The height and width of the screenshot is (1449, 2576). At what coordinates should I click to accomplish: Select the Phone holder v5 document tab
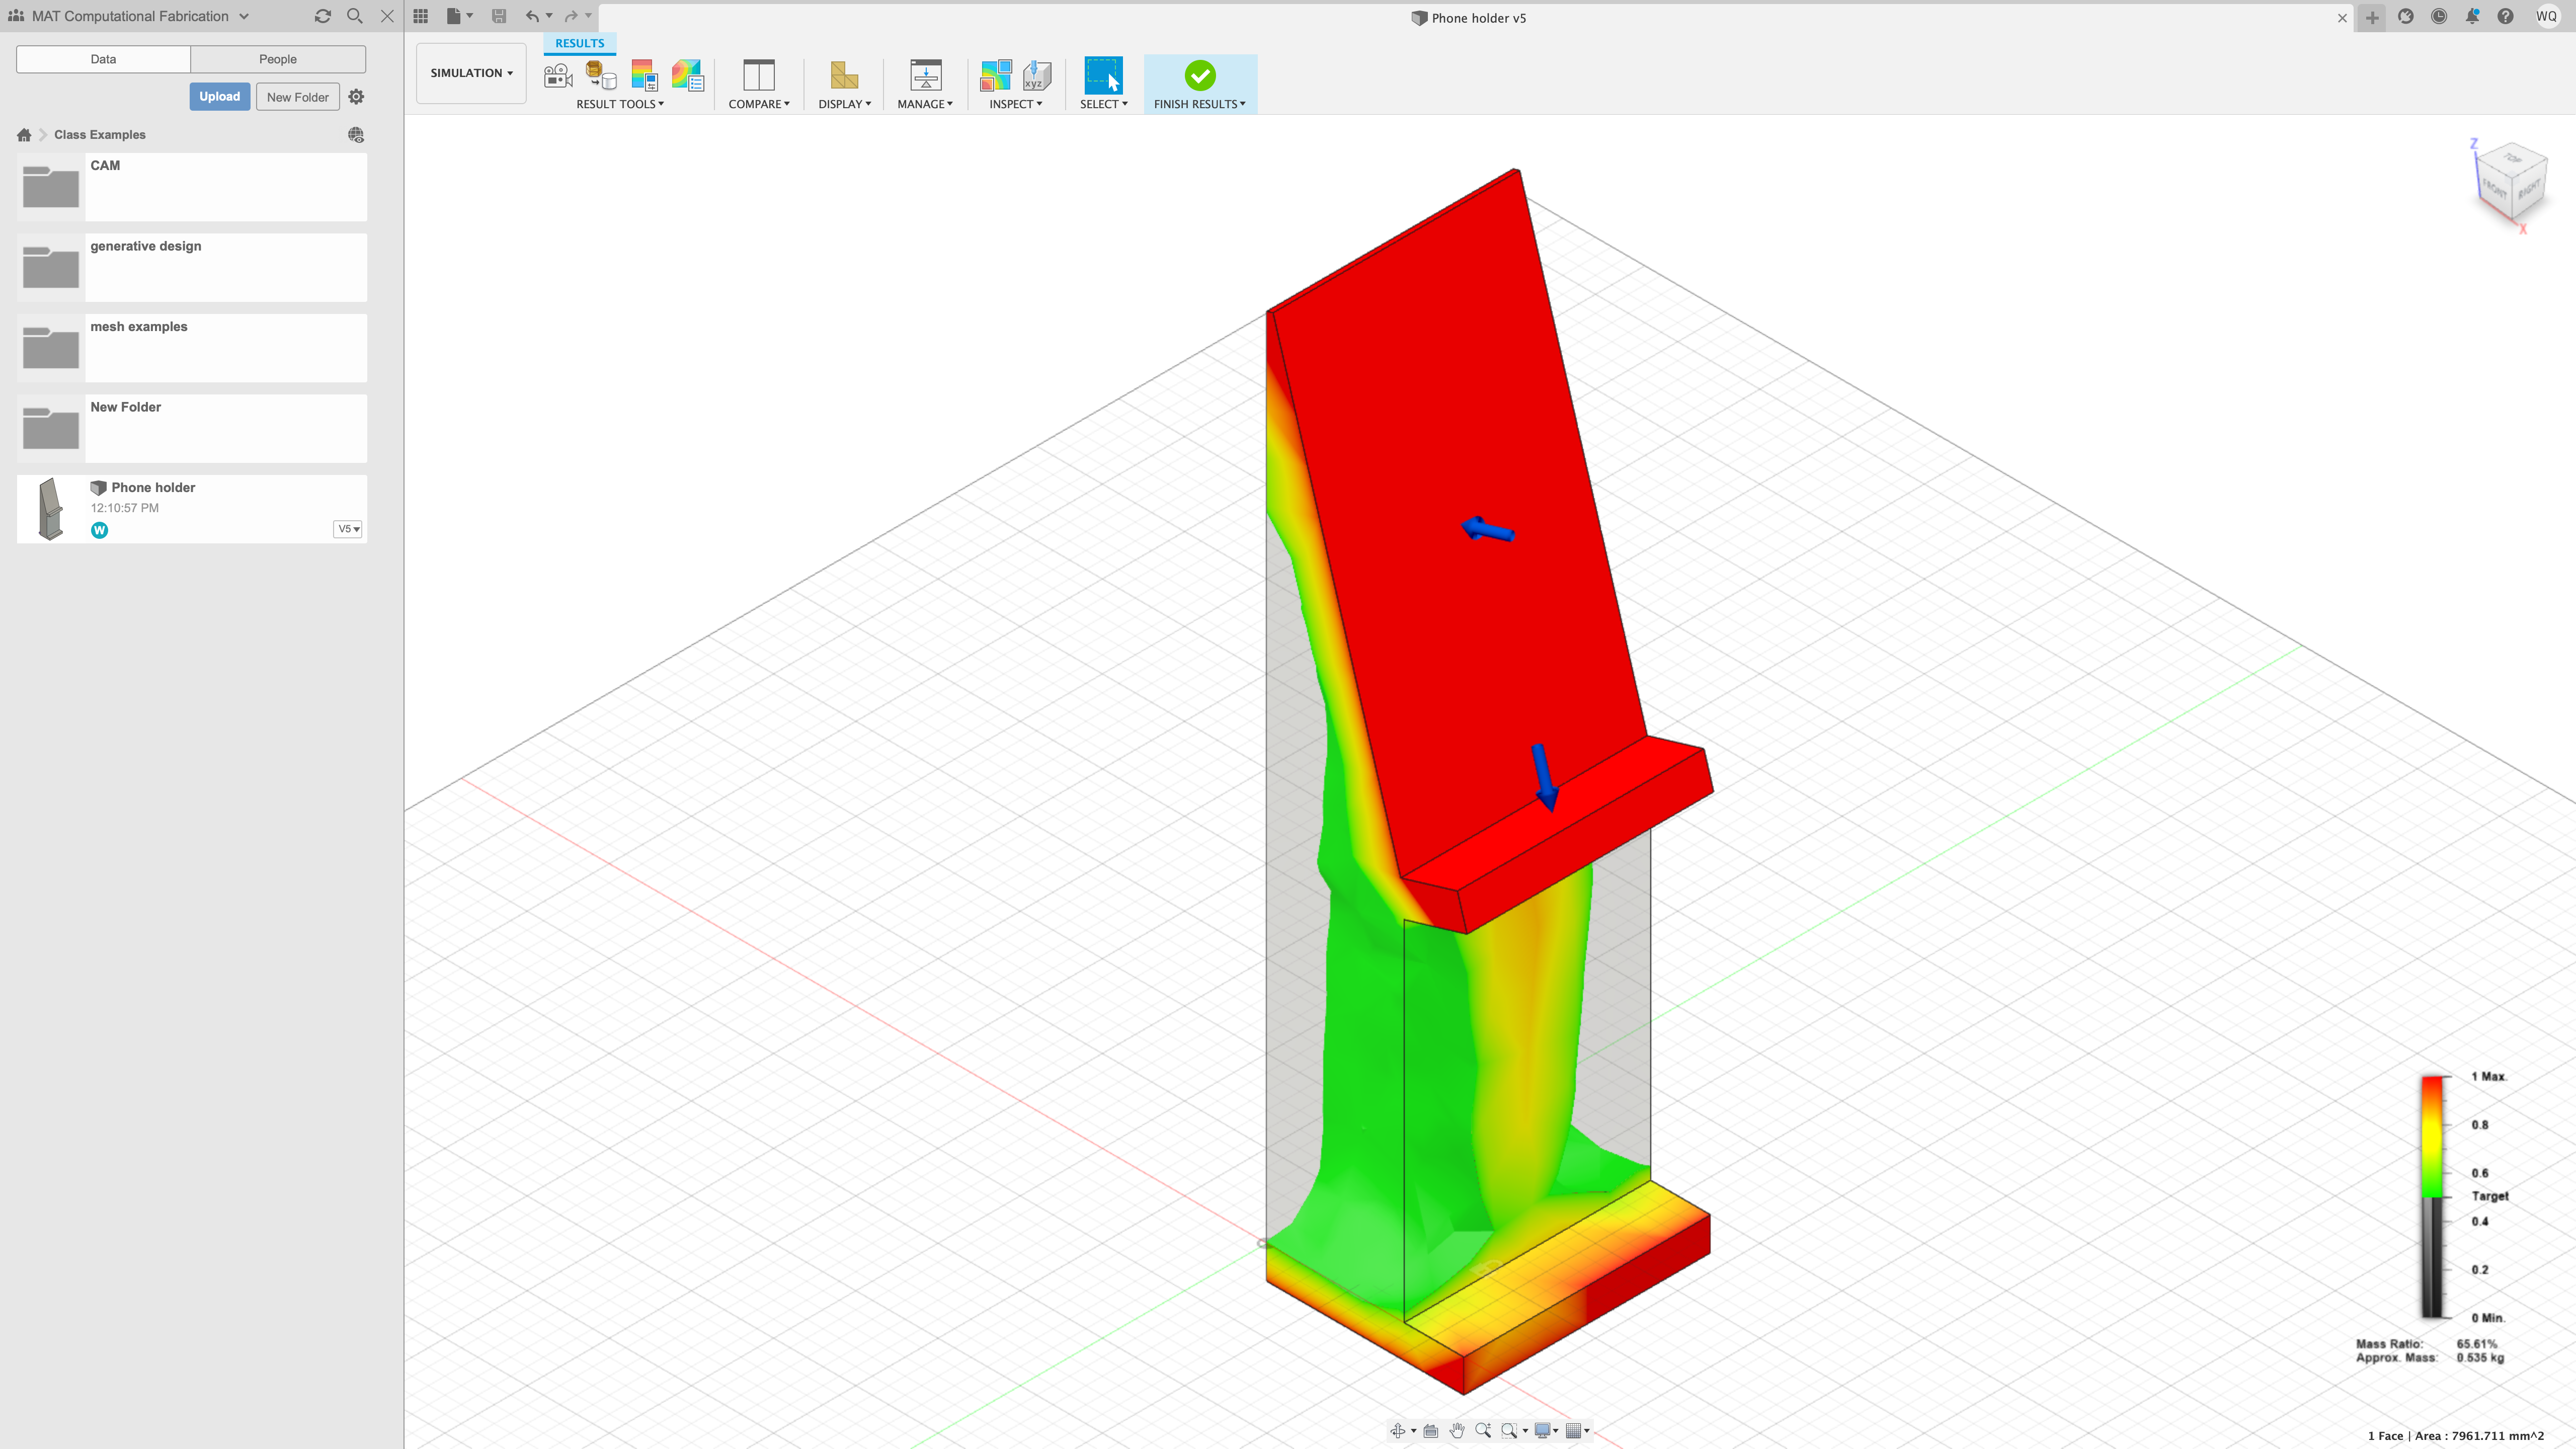pyautogui.click(x=1469, y=18)
